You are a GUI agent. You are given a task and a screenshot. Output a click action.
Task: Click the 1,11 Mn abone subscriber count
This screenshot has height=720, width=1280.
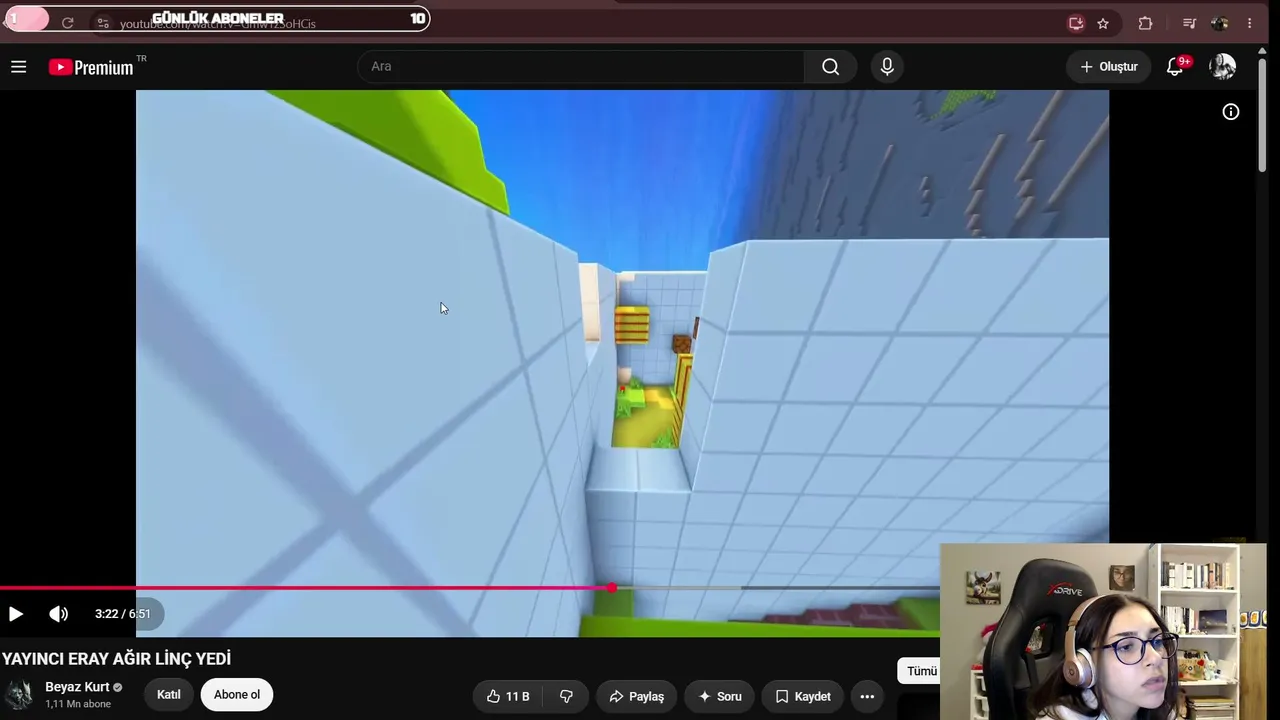coord(78,704)
